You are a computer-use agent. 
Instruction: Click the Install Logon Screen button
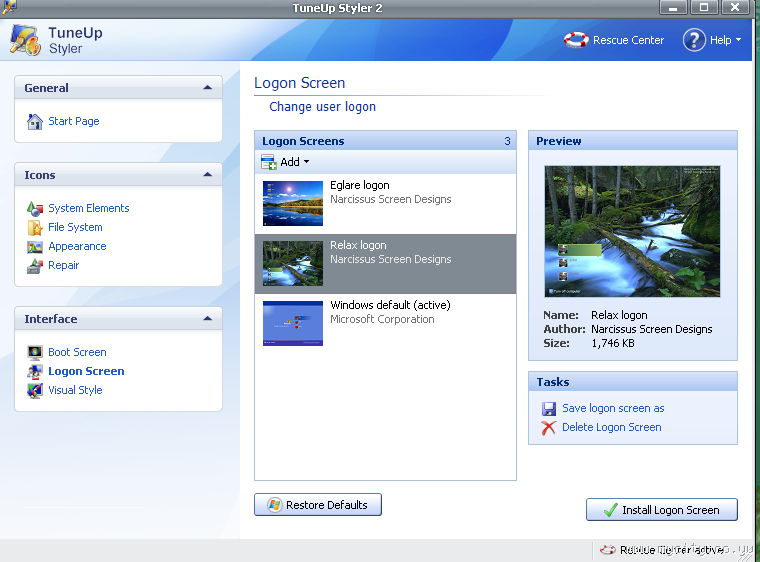[662, 510]
